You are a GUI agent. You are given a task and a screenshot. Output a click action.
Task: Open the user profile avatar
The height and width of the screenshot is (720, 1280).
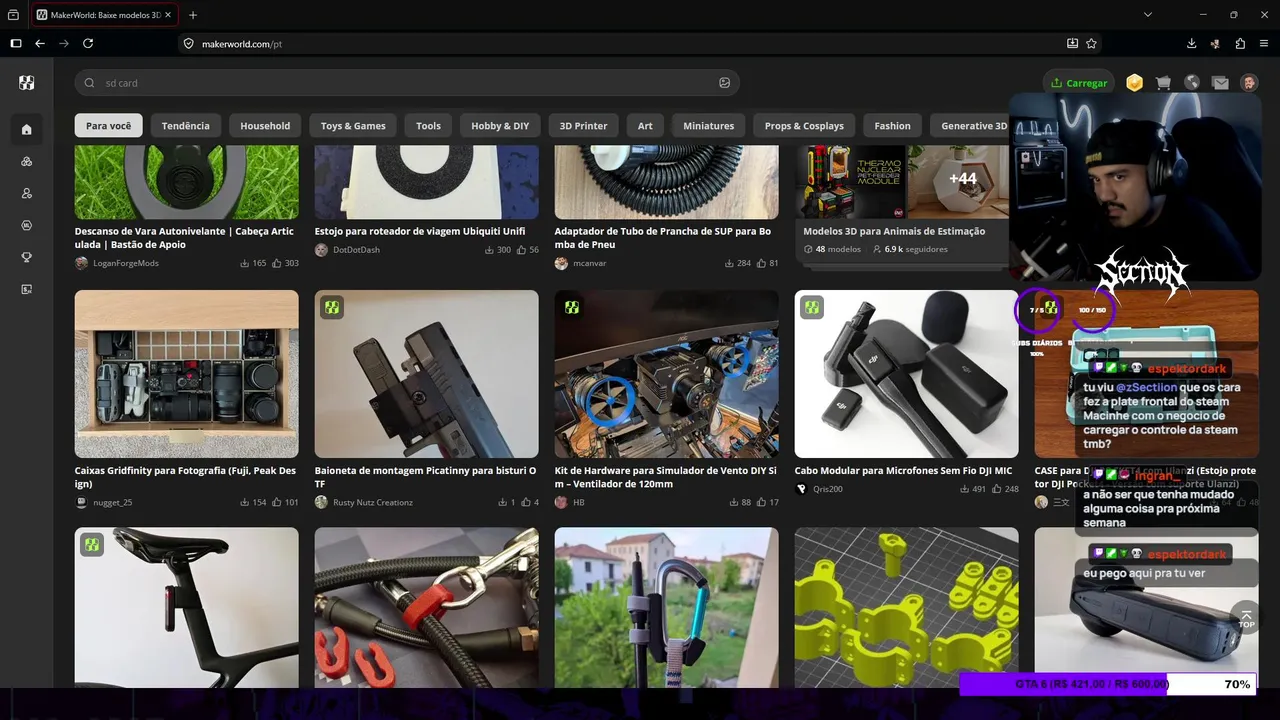[1249, 83]
